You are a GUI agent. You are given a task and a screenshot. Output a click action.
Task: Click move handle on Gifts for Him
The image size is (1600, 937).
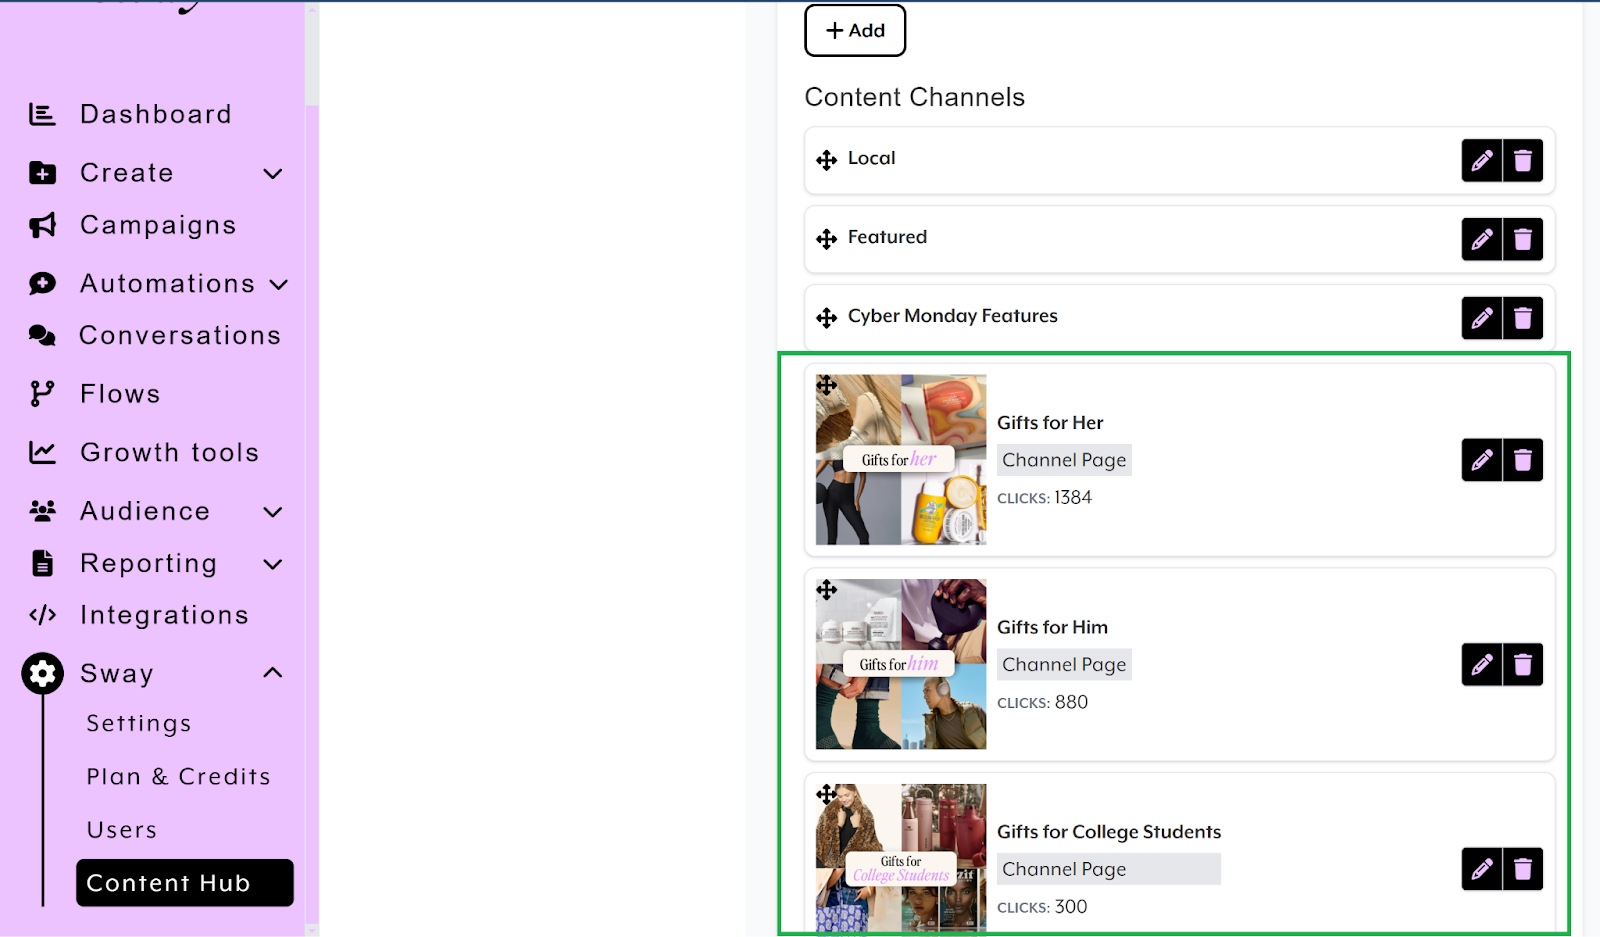(826, 590)
